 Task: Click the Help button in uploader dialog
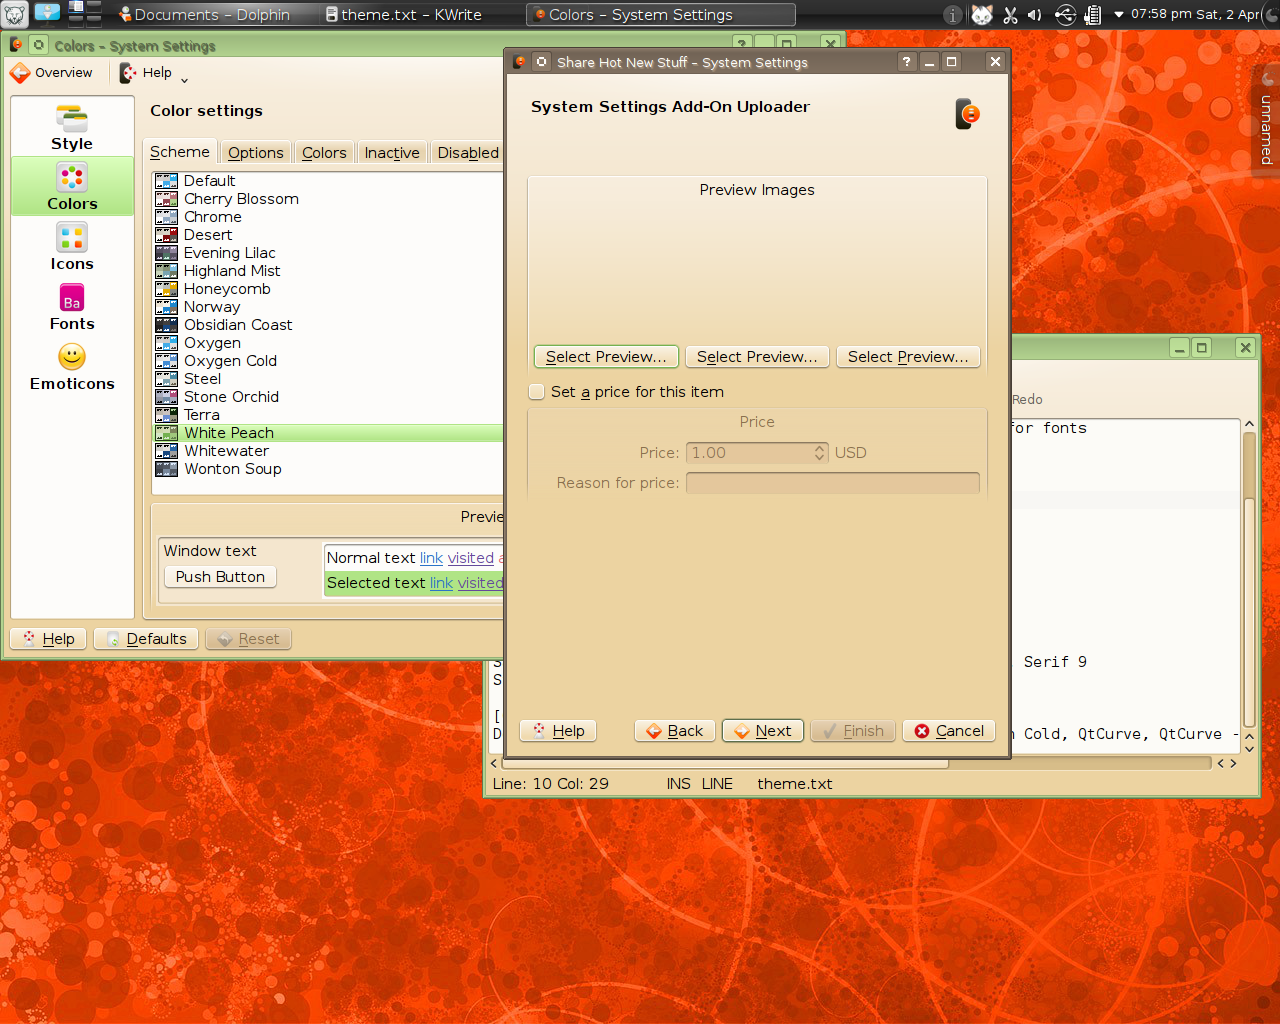(558, 731)
